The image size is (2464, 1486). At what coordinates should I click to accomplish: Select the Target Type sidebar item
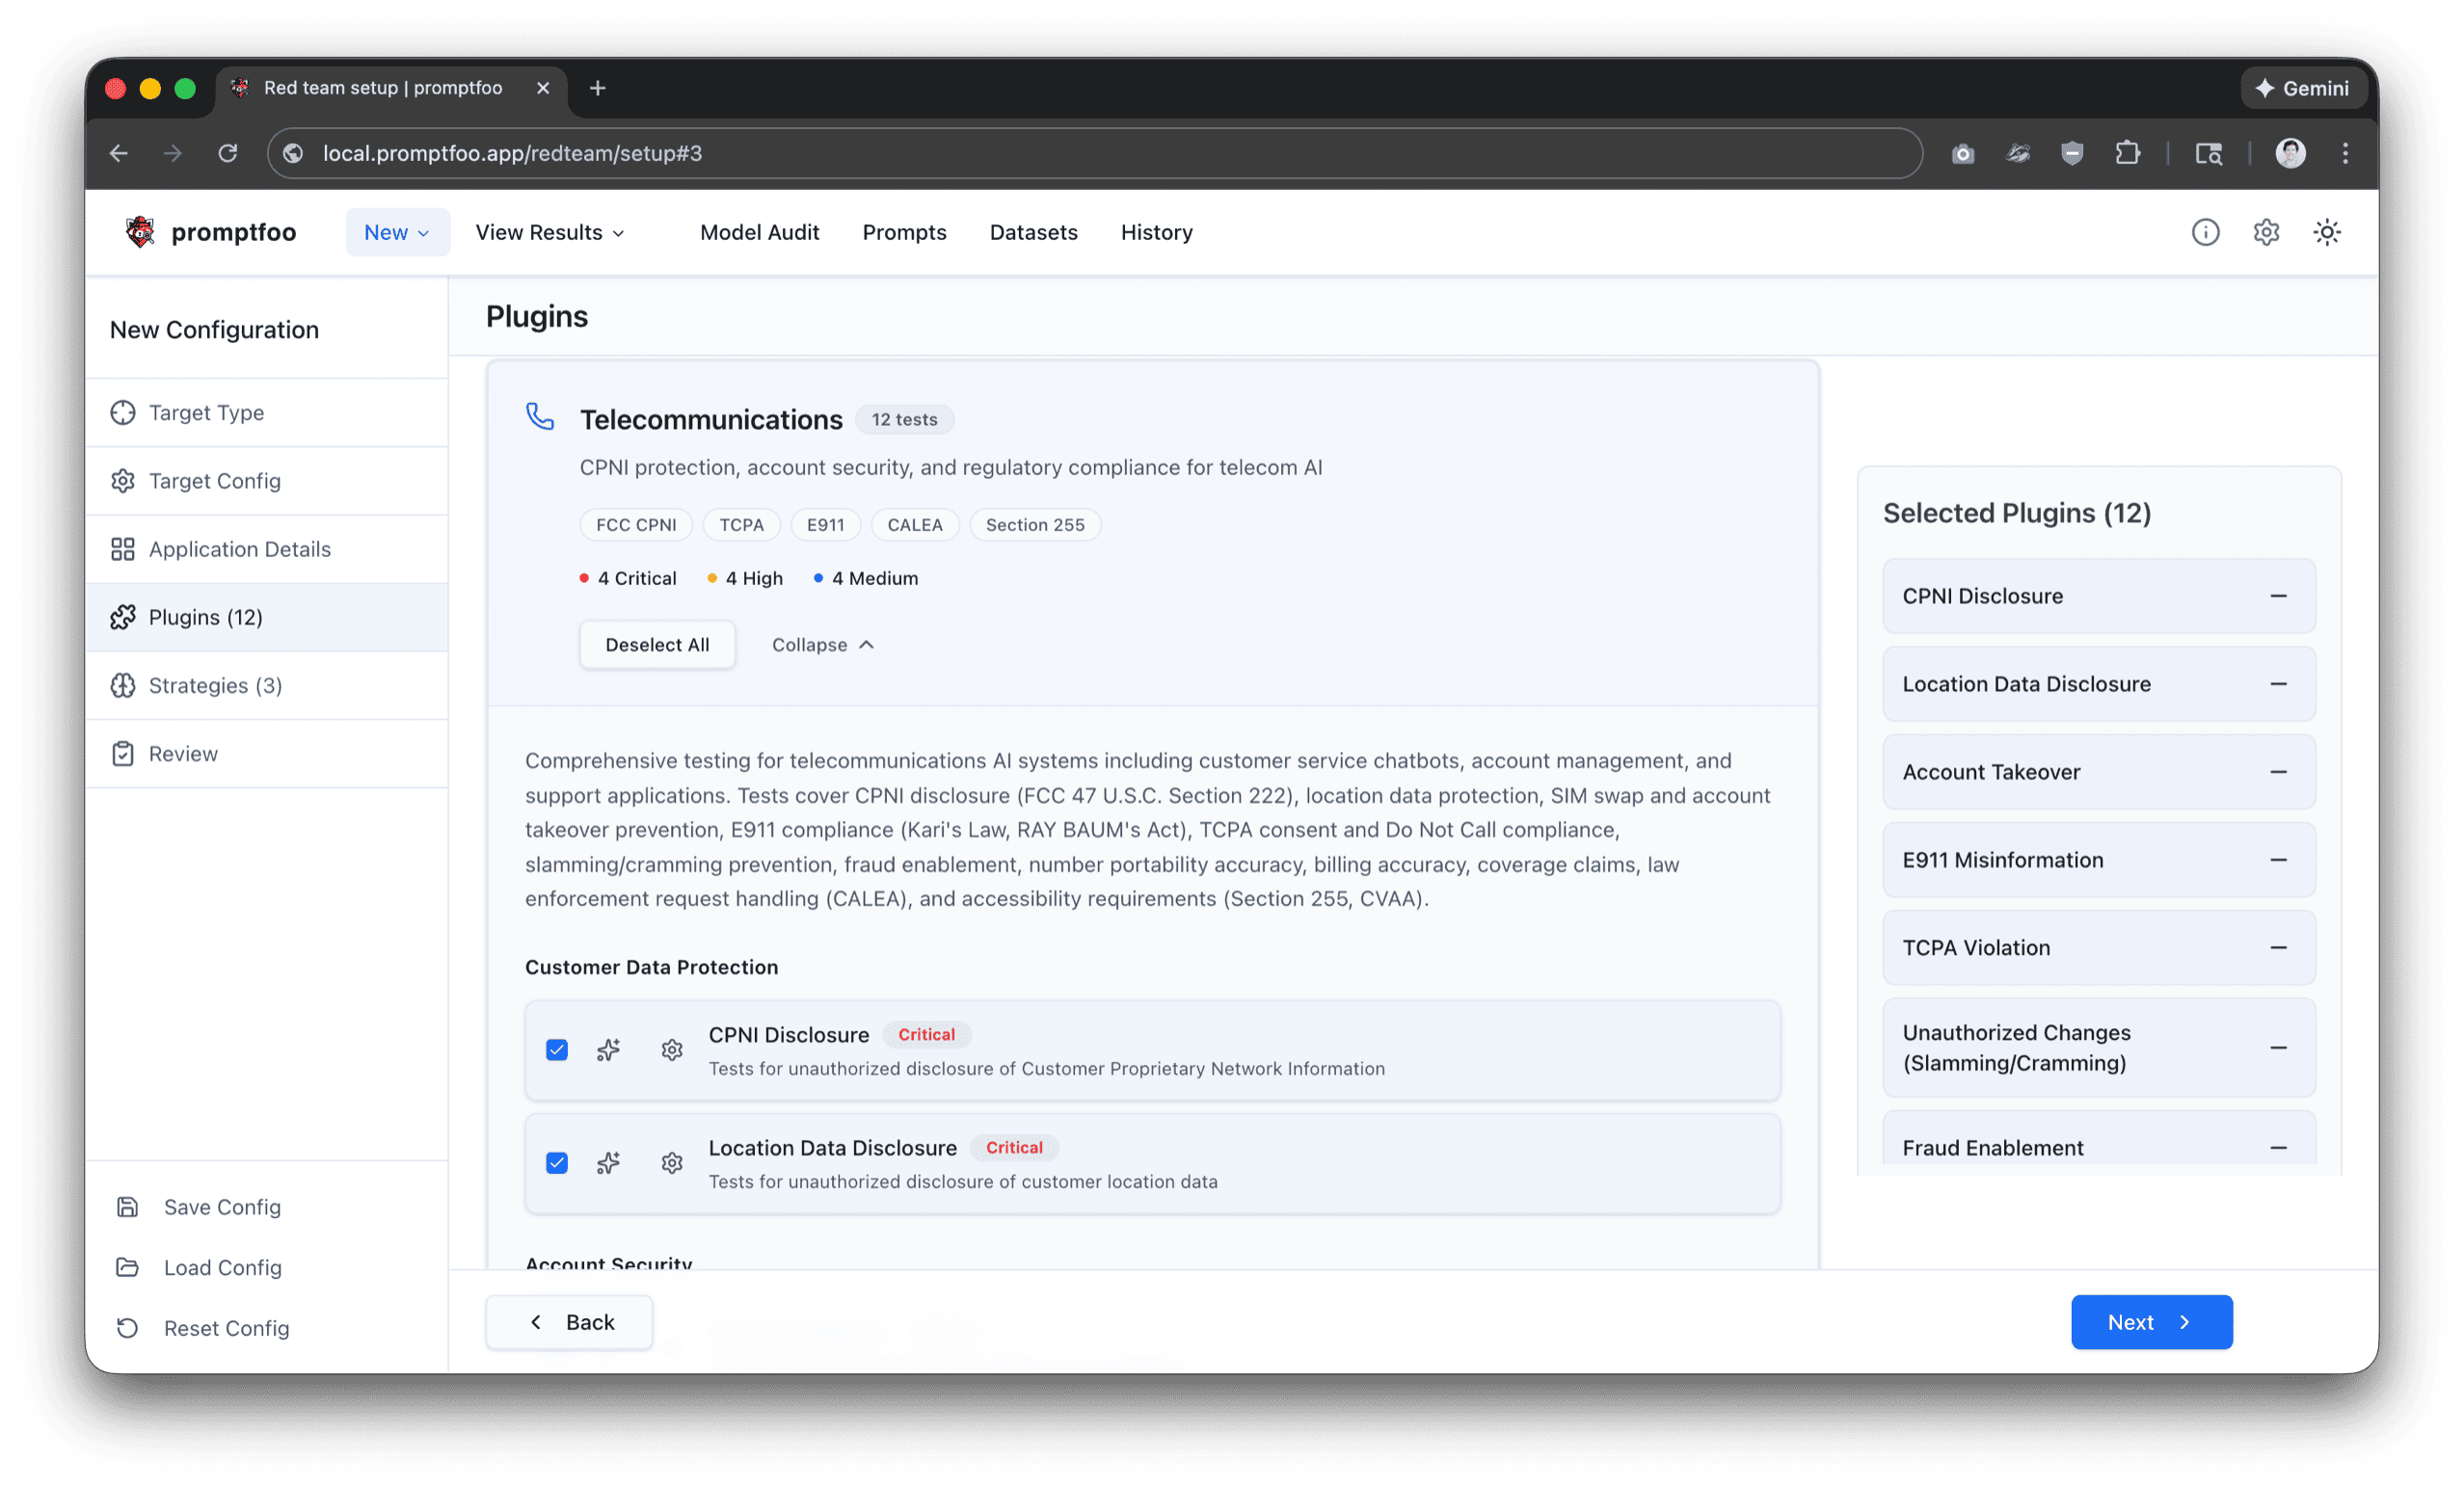[x=206, y=412]
